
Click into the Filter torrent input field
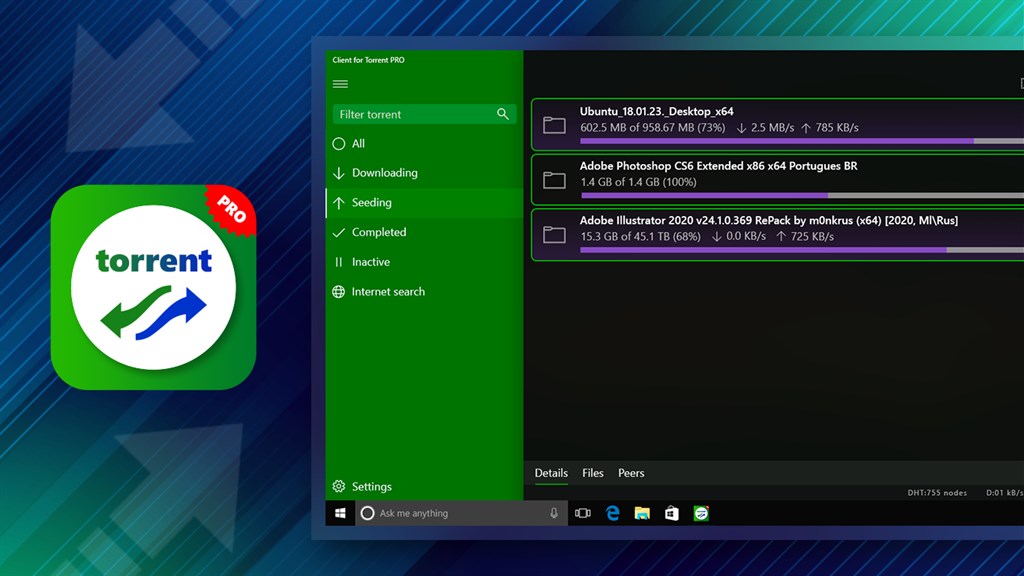424,114
